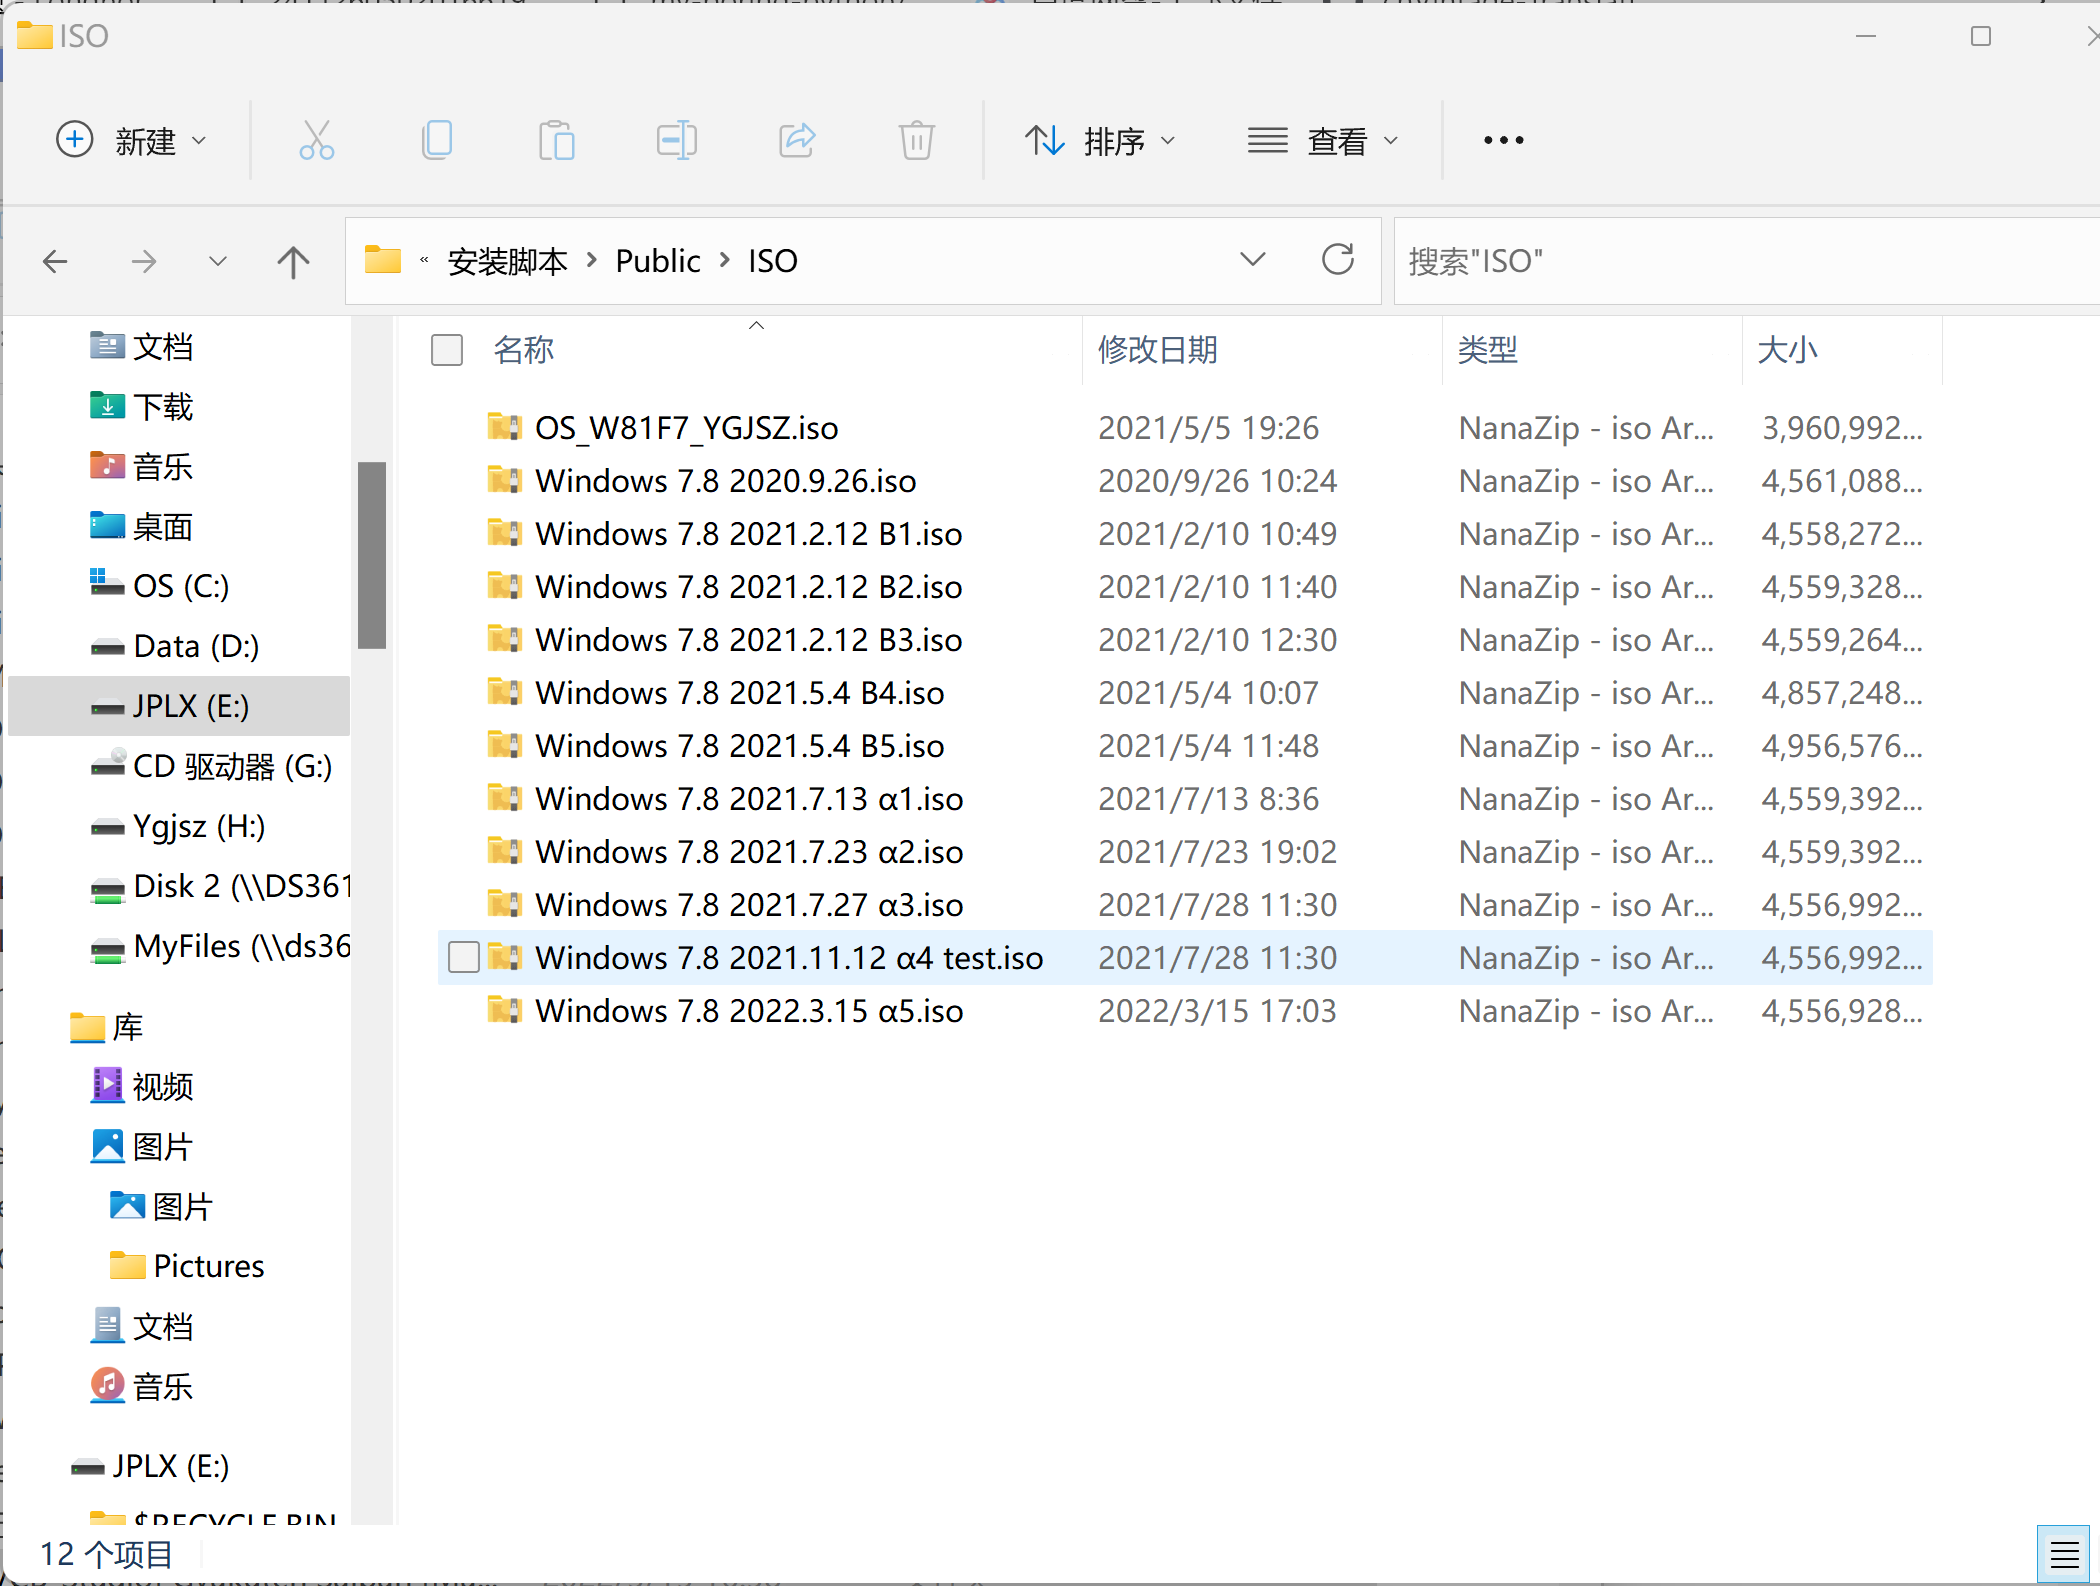Select Windows 7.8 2021.5.4 B5.iso file
2100x1586 pixels.
coord(739,746)
